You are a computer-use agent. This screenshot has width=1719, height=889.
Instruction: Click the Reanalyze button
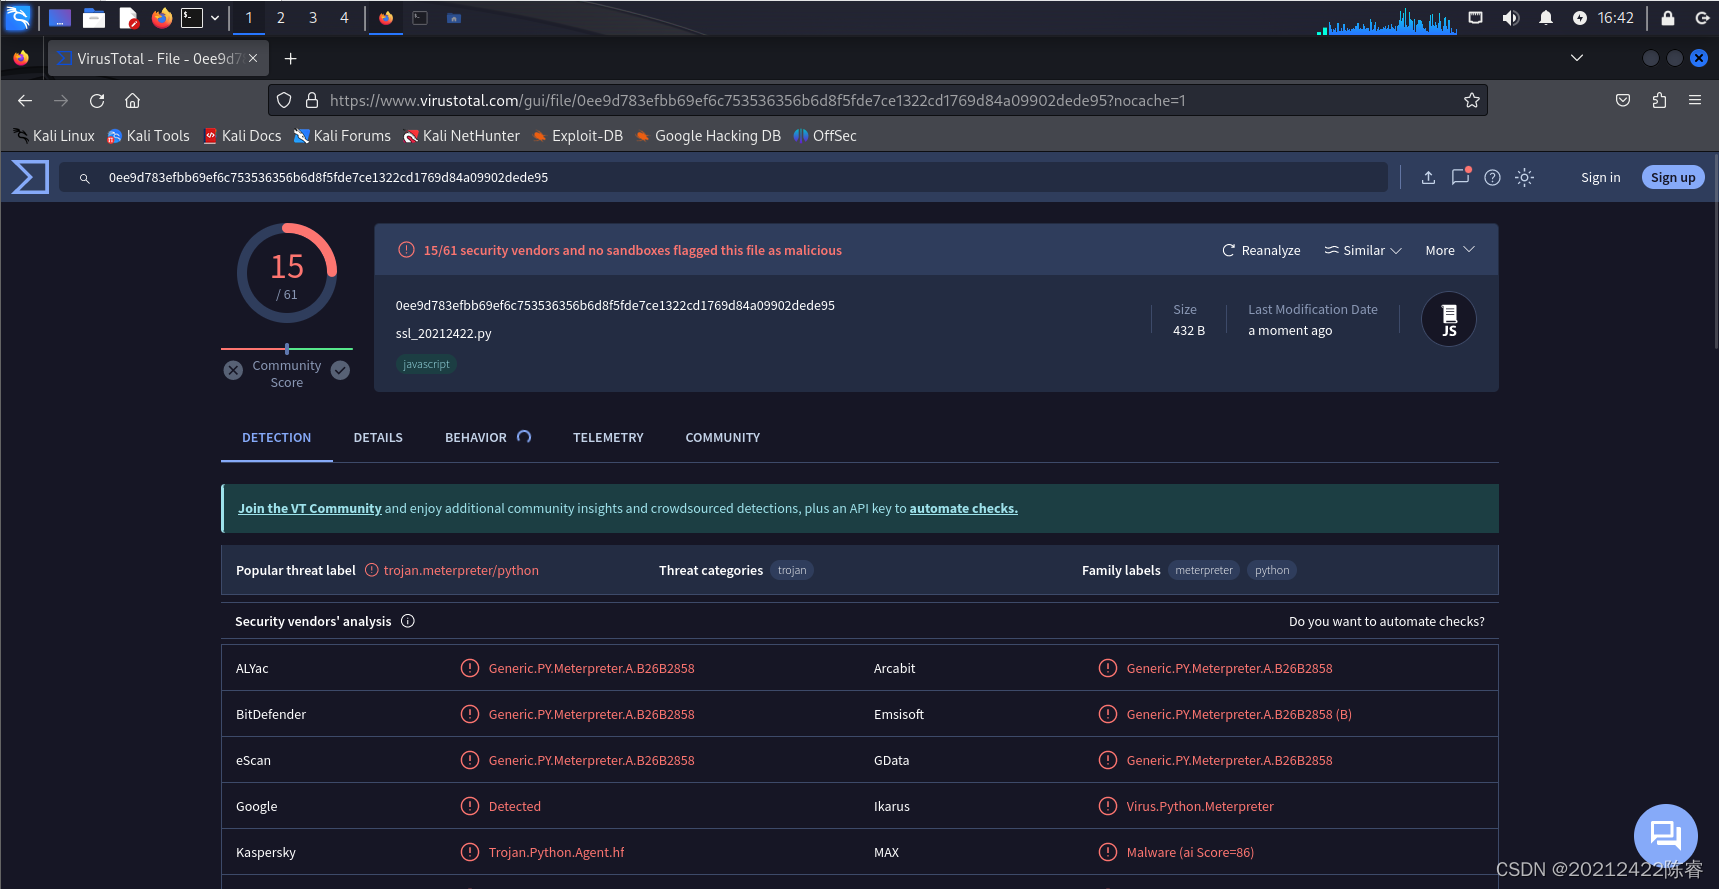click(x=1261, y=250)
